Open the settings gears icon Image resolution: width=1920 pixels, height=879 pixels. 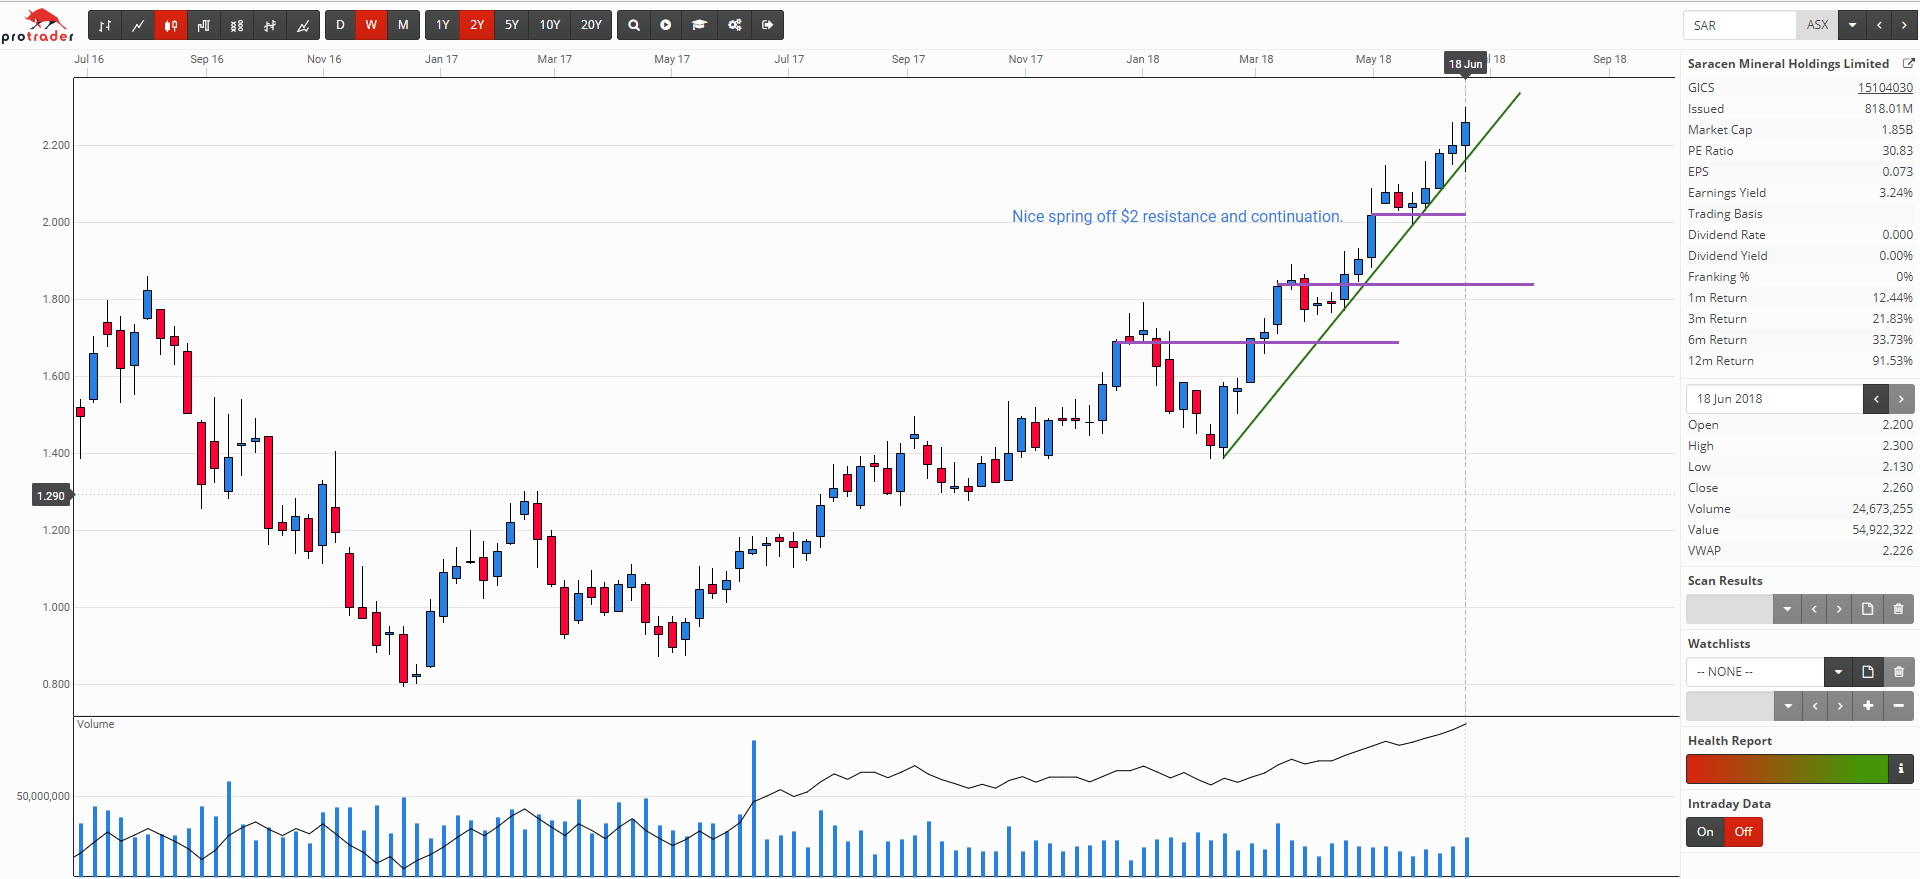(735, 25)
